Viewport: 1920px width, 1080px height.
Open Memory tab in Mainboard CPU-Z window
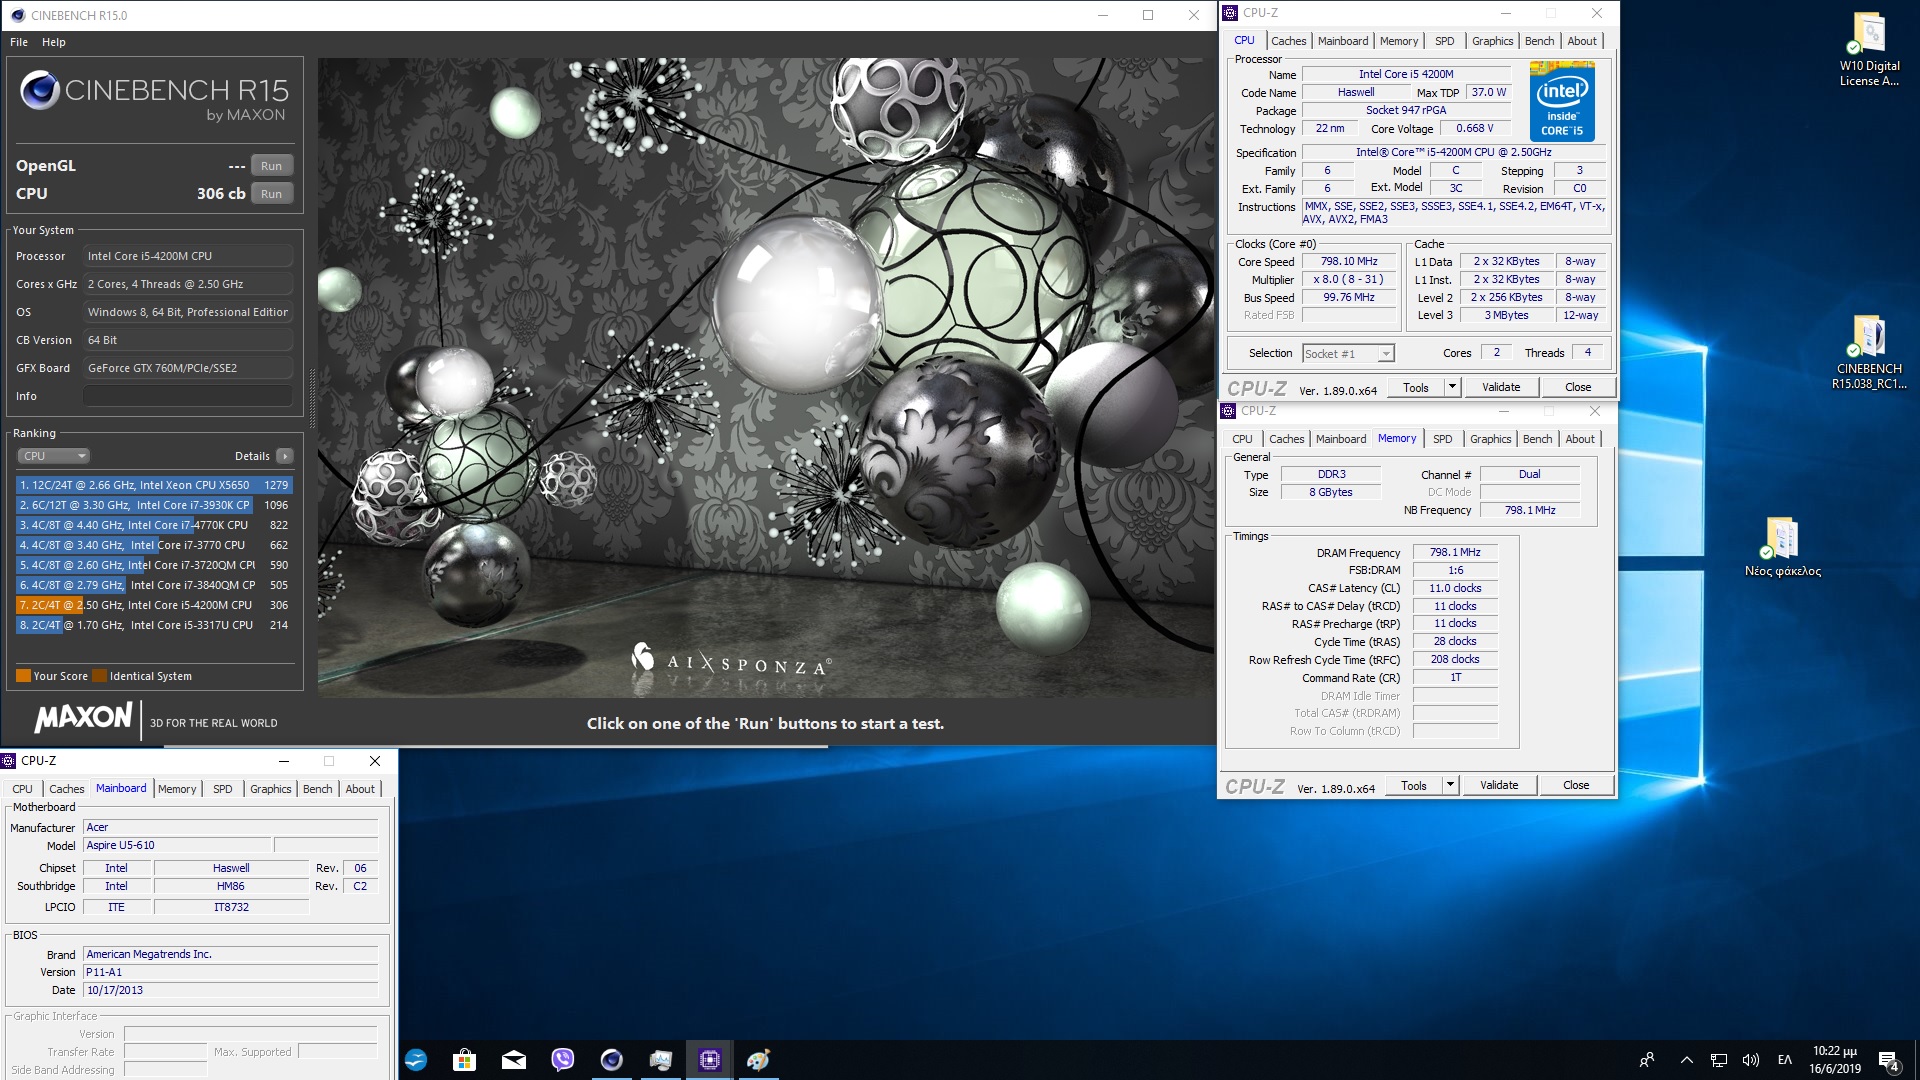(177, 789)
